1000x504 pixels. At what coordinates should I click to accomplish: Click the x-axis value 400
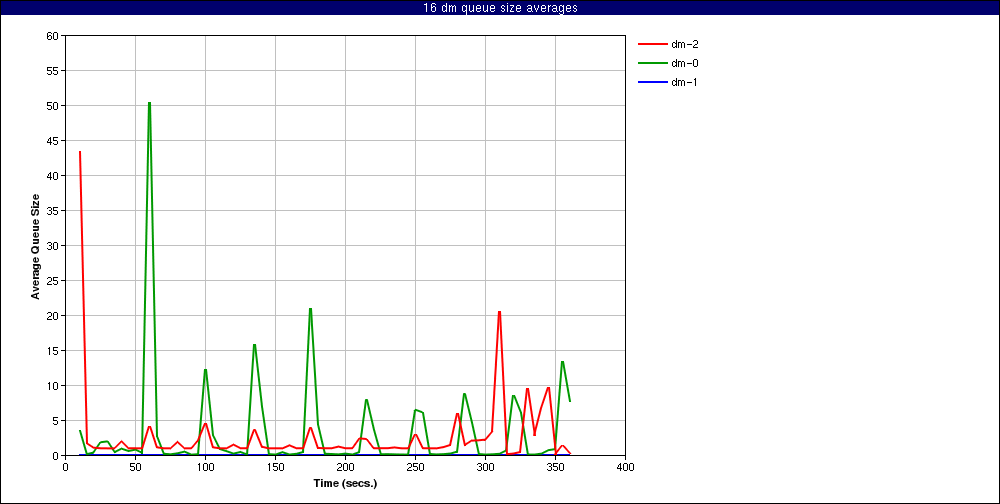pos(625,467)
